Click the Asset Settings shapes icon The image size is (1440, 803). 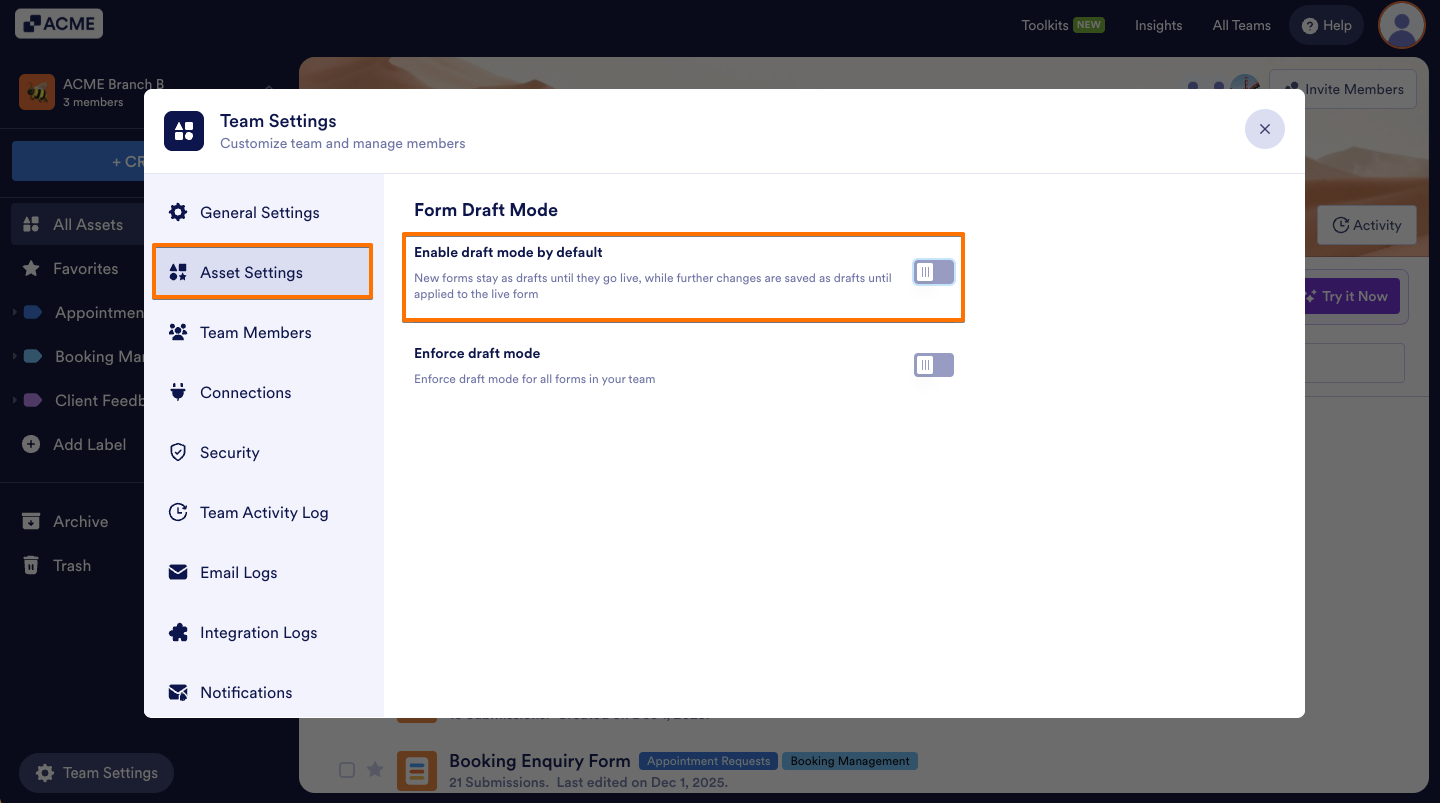coord(178,272)
